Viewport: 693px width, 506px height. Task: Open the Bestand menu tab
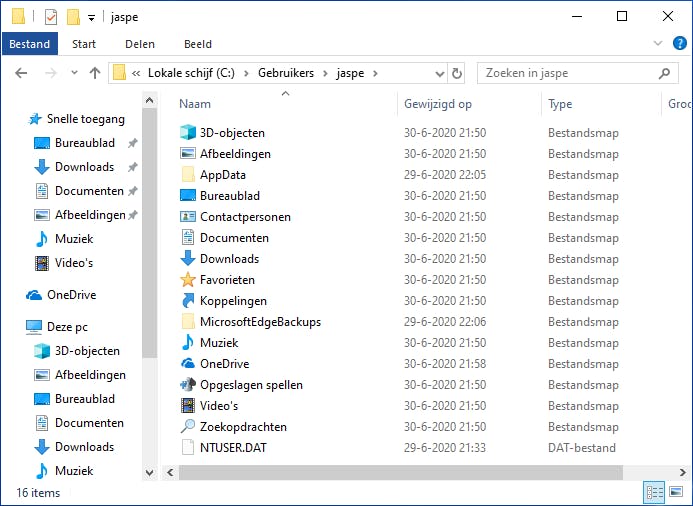[x=30, y=44]
